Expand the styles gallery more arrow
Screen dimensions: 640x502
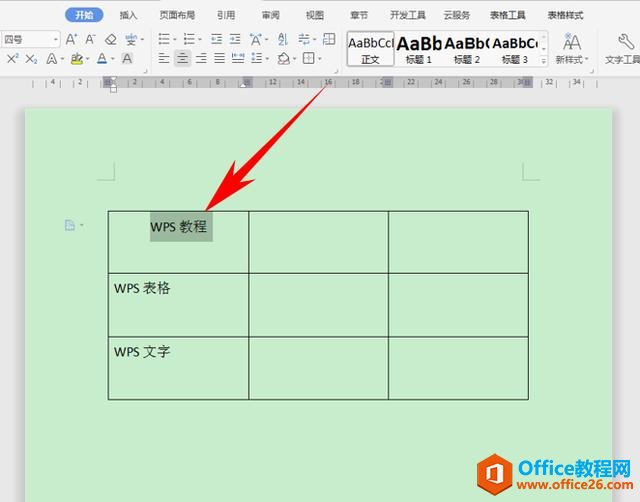544,61
